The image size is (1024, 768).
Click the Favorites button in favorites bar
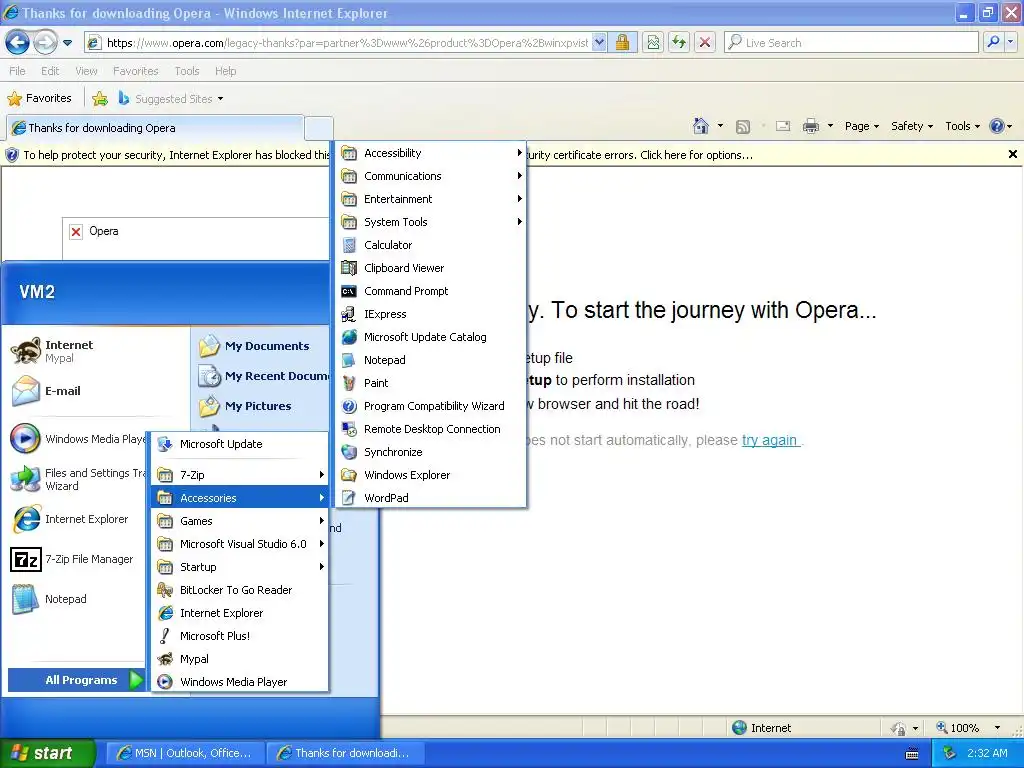pyautogui.click(x=39, y=99)
